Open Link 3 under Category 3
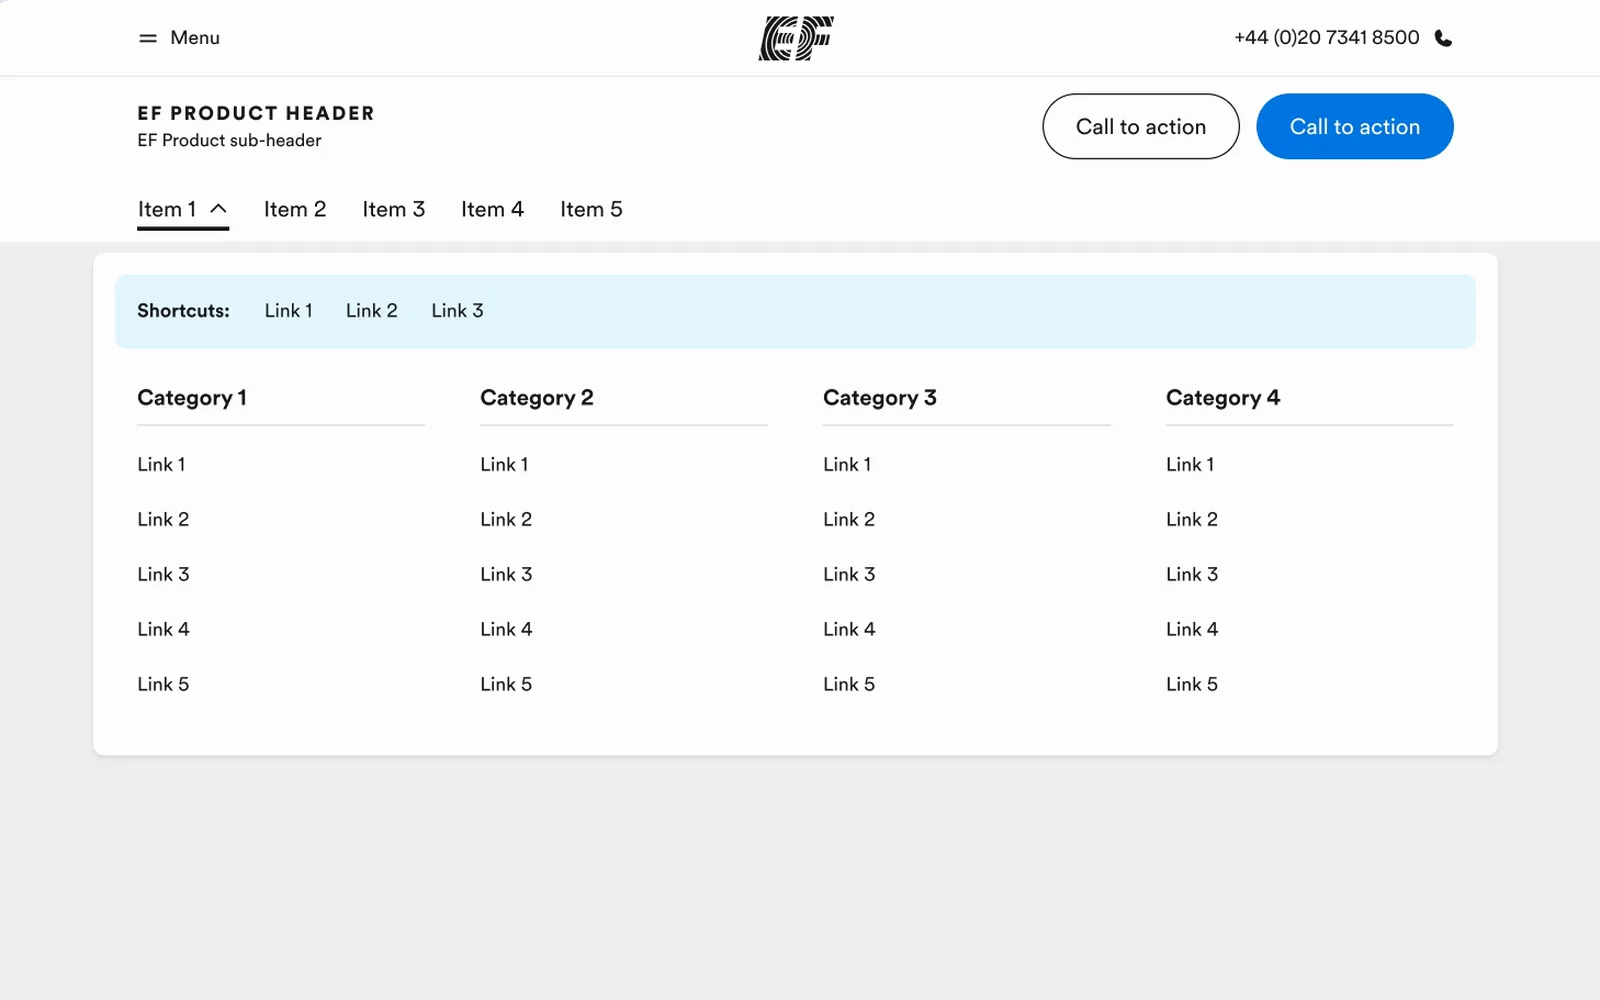 [x=849, y=574]
